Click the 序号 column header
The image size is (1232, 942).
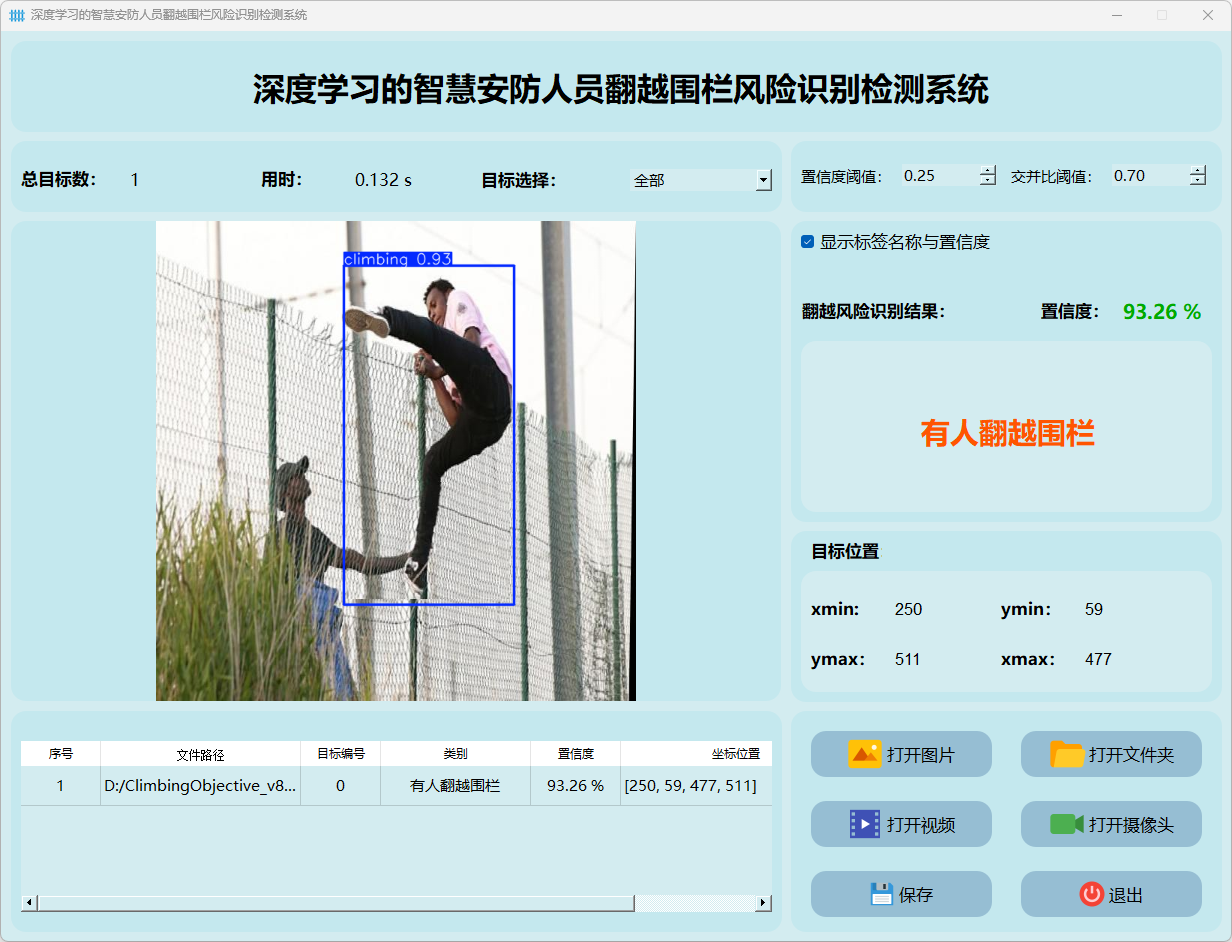click(61, 754)
